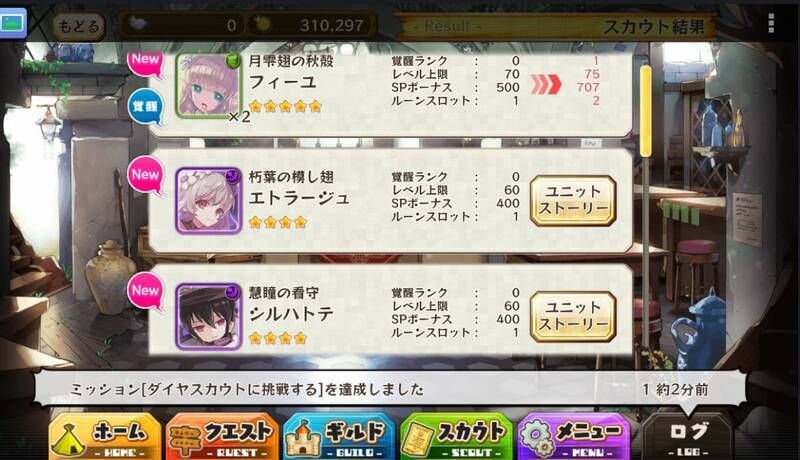
Task: View シルハトテ unit story button
Action: [x=573, y=316]
